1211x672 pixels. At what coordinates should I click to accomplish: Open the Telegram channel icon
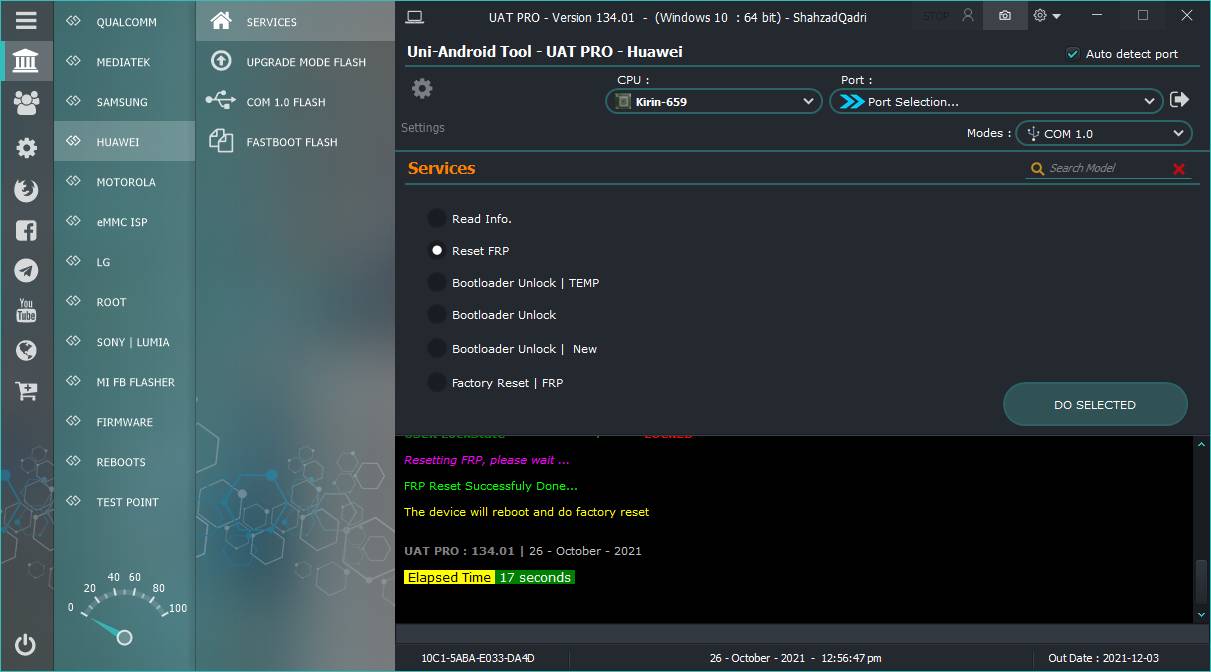click(26, 270)
